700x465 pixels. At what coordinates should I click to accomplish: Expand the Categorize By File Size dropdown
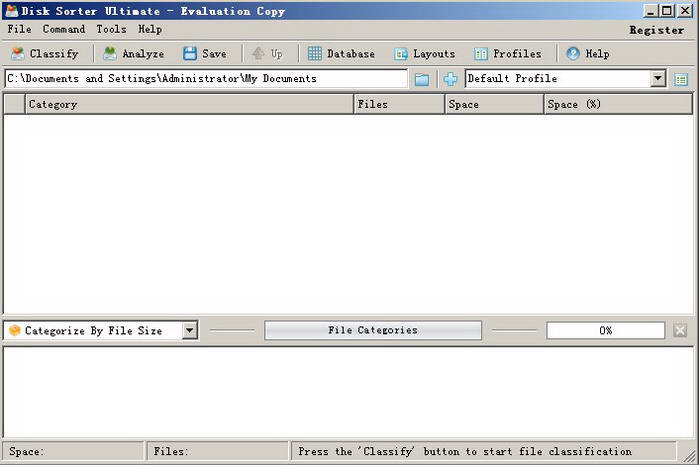click(x=189, y=331)
